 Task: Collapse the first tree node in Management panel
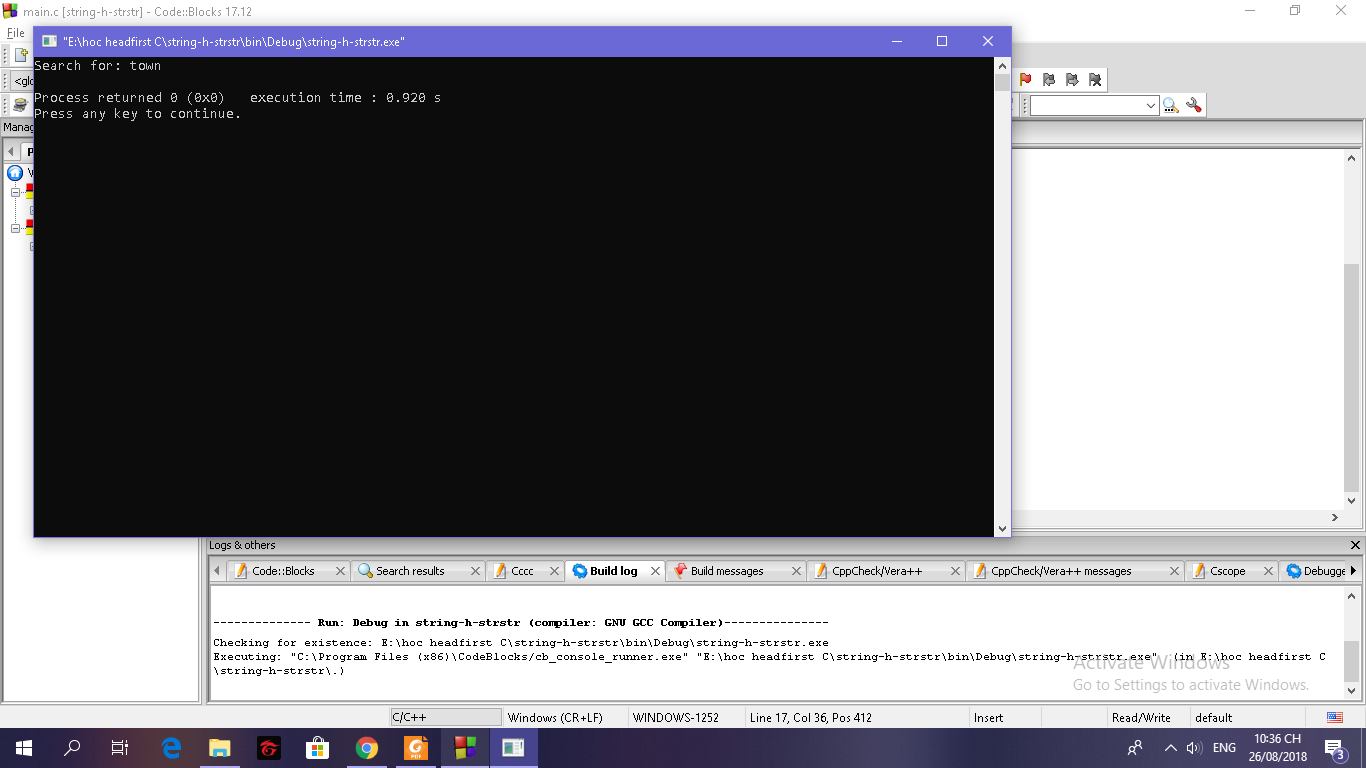pyautogui.click(x=16, y=192)
